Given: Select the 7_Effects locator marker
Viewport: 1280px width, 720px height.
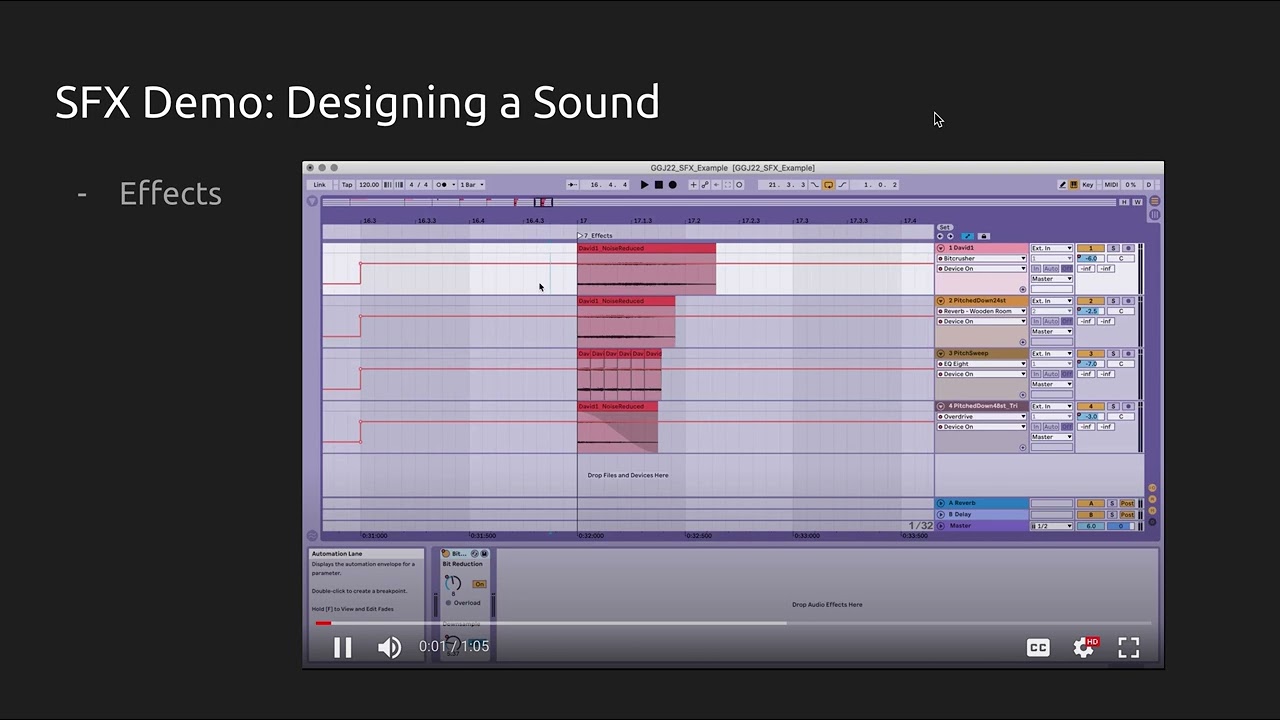Looking at the screenshot, I should click(x=596, y=236).
